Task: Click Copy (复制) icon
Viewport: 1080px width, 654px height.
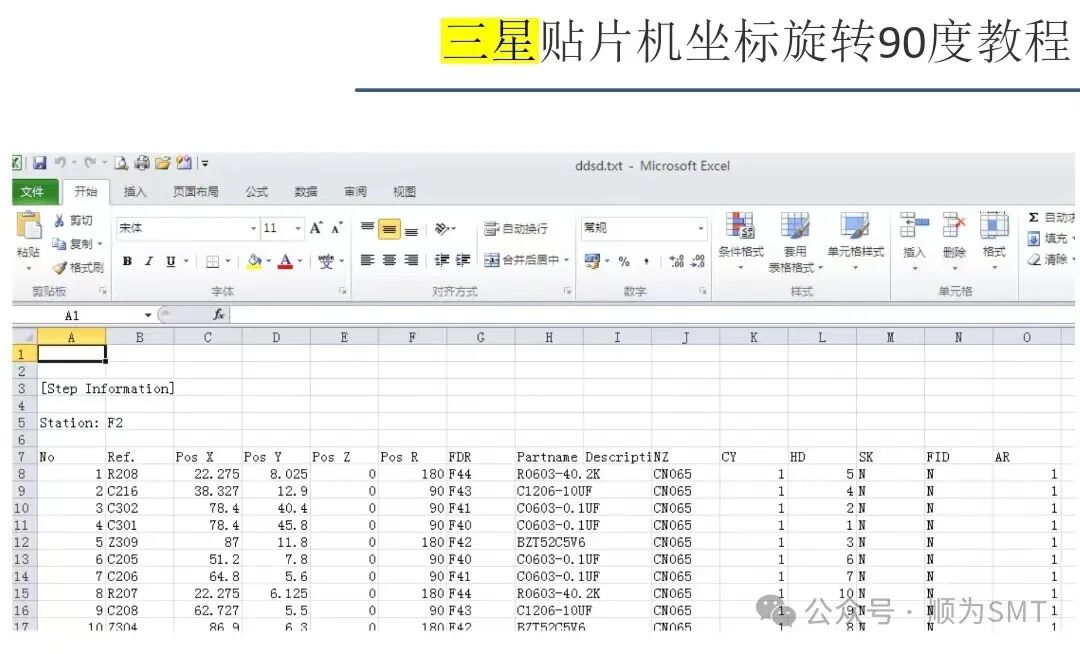Action: [60, 244]
